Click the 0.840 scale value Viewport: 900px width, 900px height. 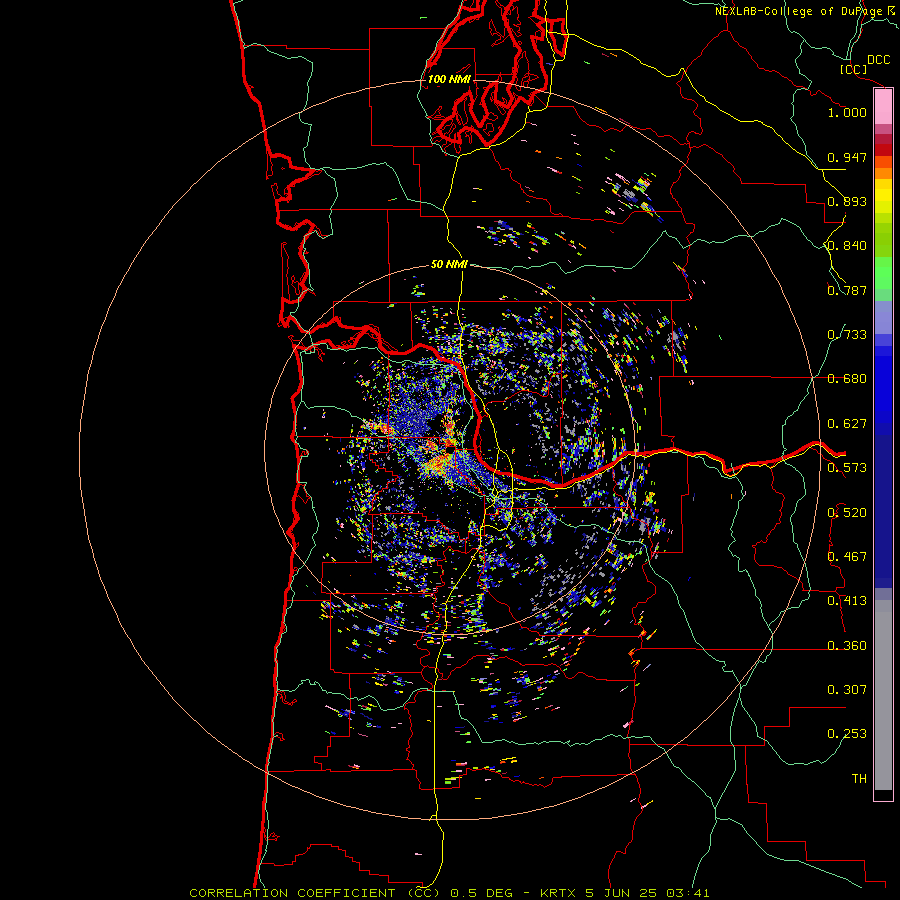(x=847, y=246)
